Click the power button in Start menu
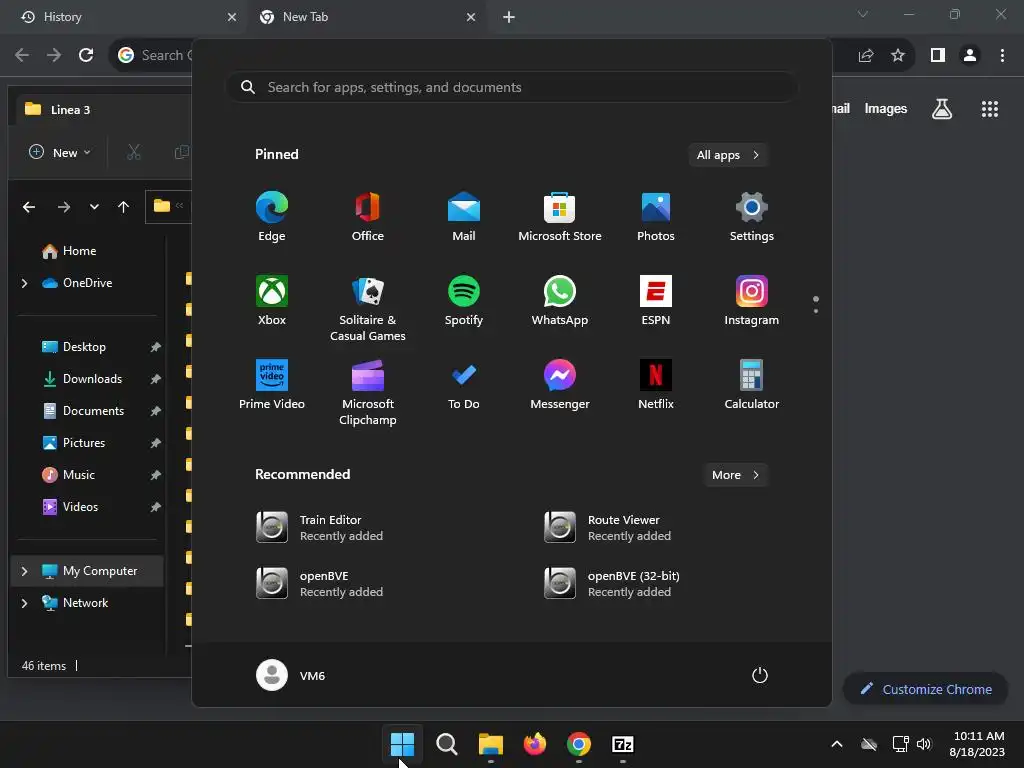 (760, 675)
